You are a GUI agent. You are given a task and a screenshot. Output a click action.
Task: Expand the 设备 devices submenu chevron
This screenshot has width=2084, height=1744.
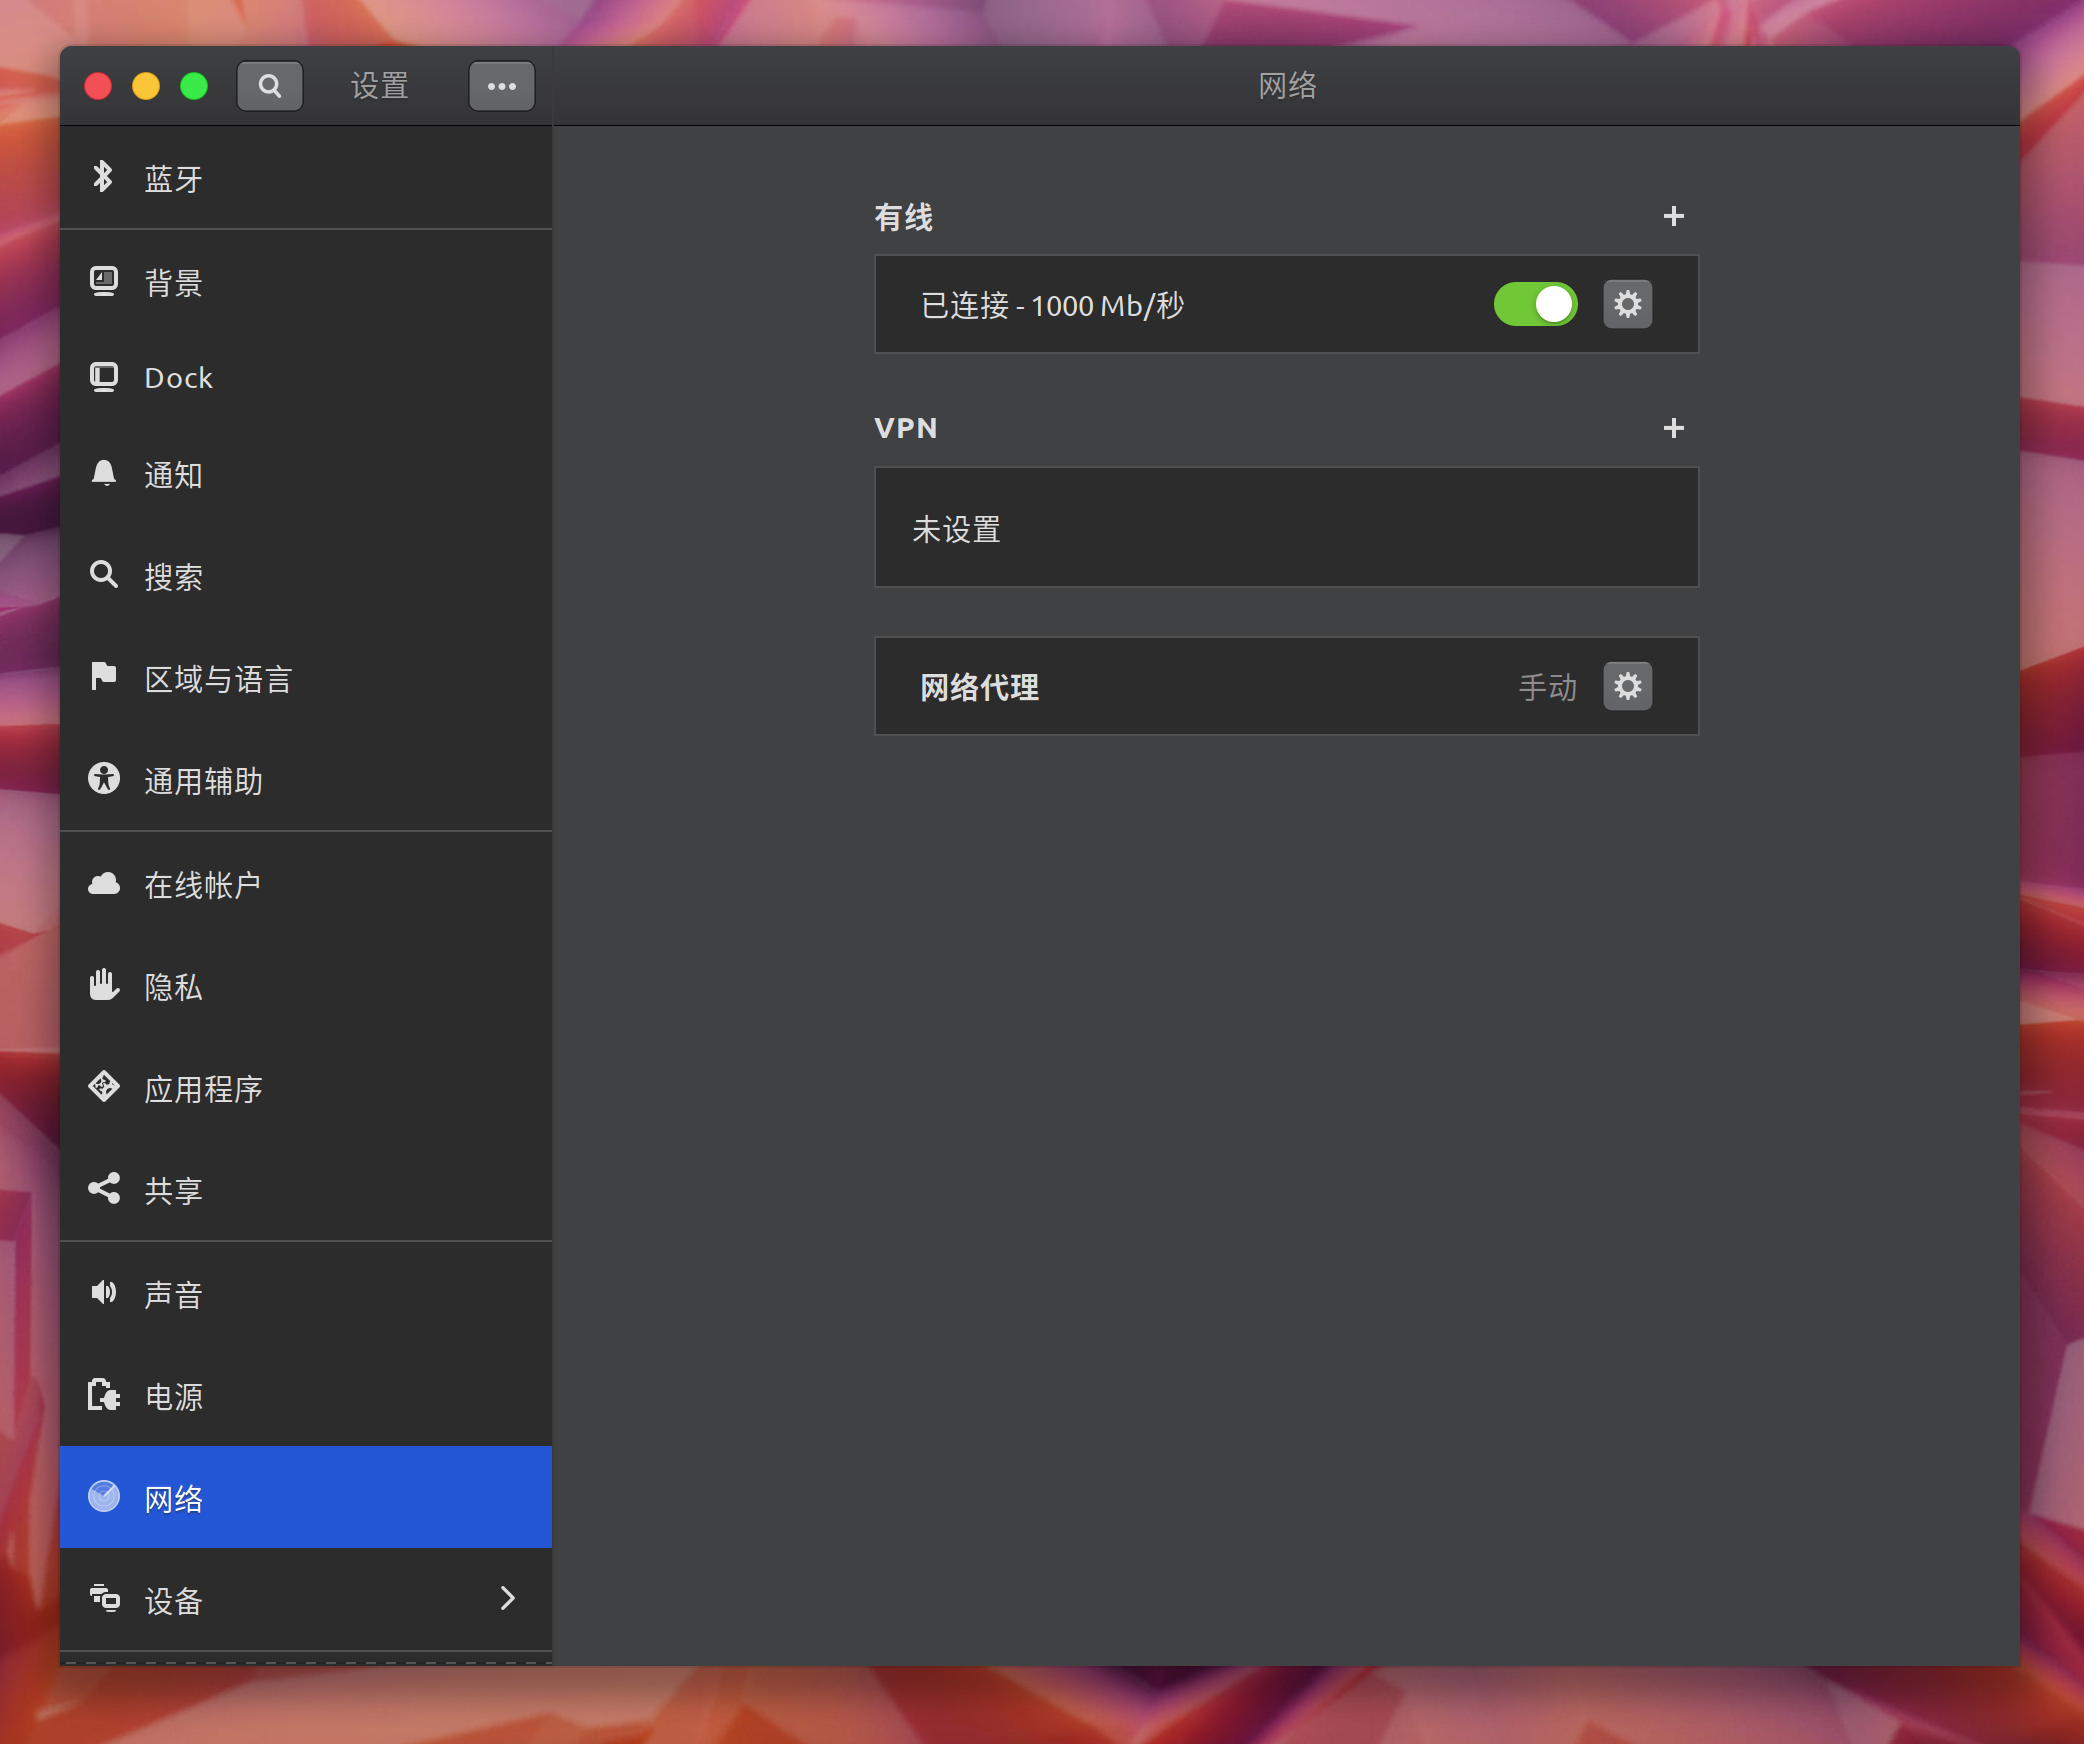[507, 1598]
